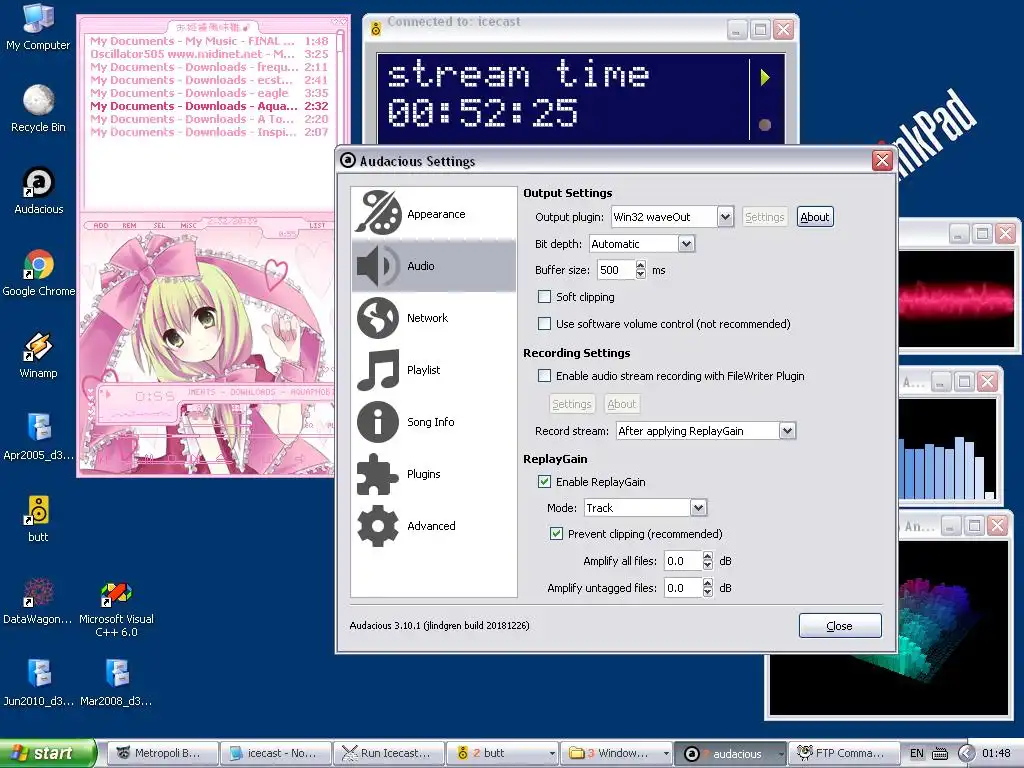Click the record dot in butt window

(x=765, y=125)
